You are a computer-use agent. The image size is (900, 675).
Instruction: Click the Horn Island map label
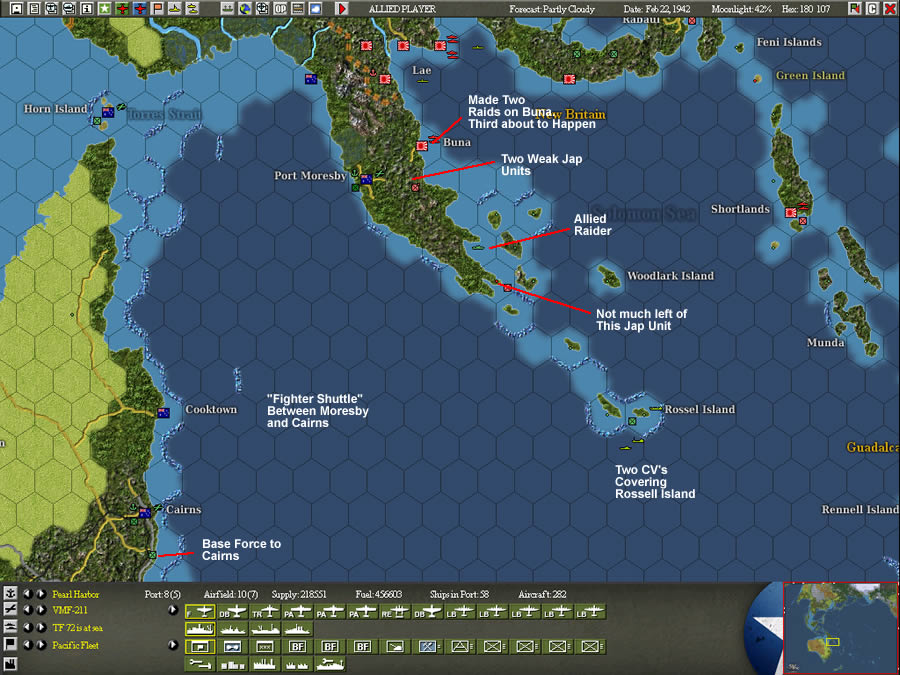[x=56, y=108]
